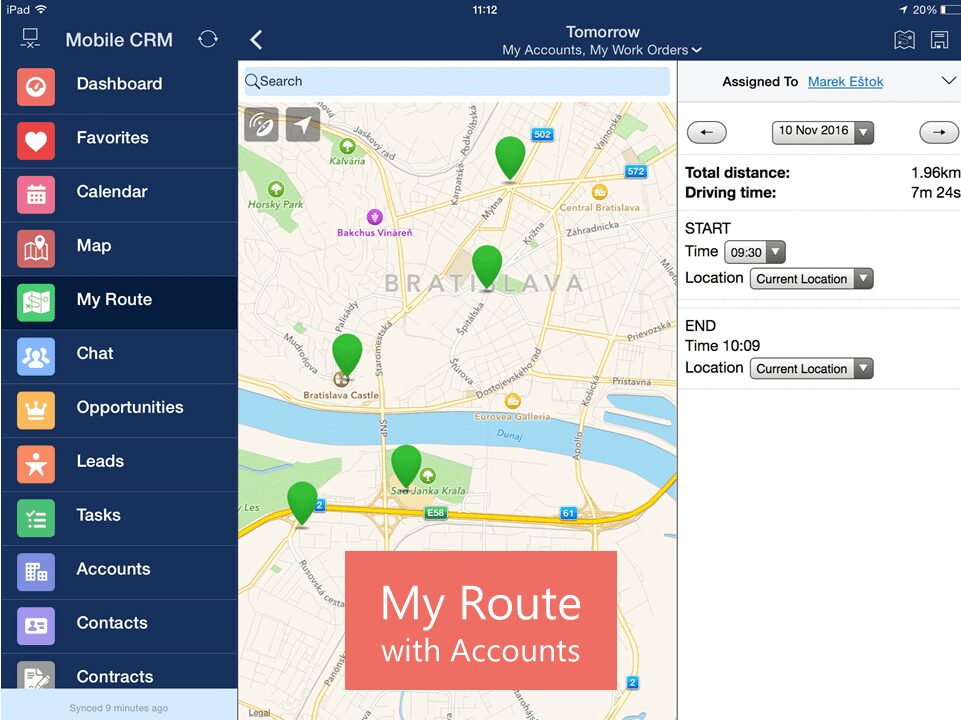Click the Favorites heart icon
The image size is (961, 720).
click(x=36, y=141)
